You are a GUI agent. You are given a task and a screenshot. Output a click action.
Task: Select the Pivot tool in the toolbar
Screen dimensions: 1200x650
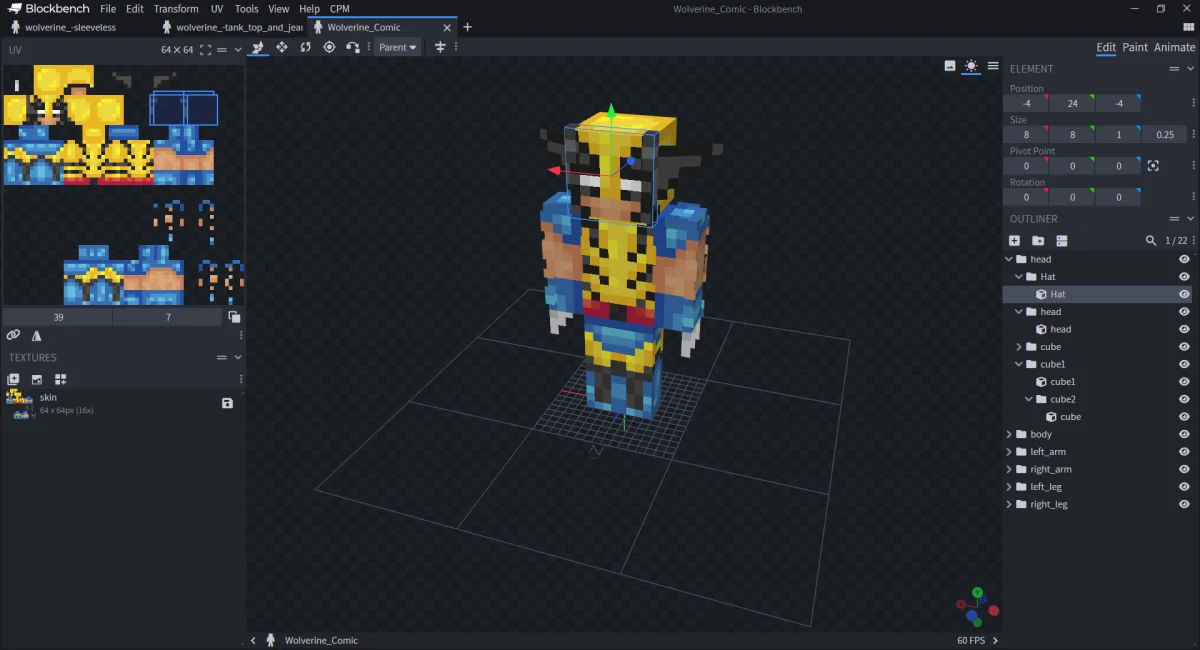(x=329, y=47)
